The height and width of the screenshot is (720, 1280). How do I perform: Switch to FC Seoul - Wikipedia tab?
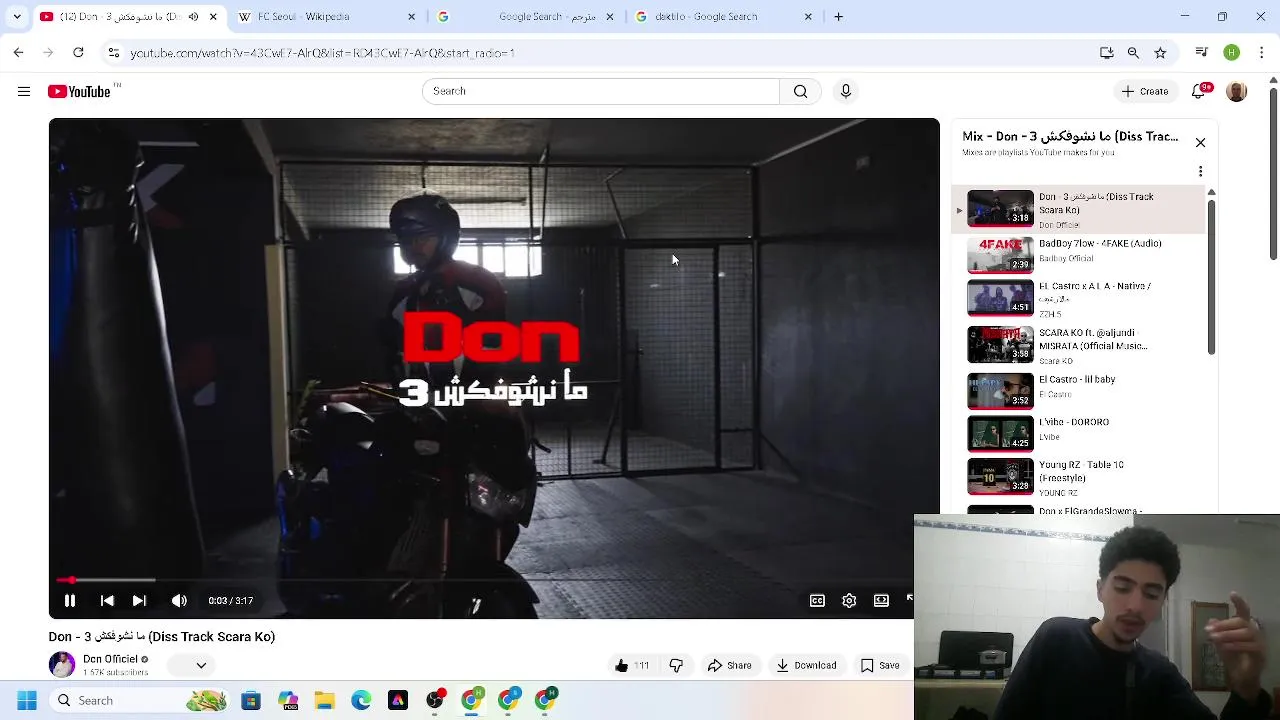(327, 16)
